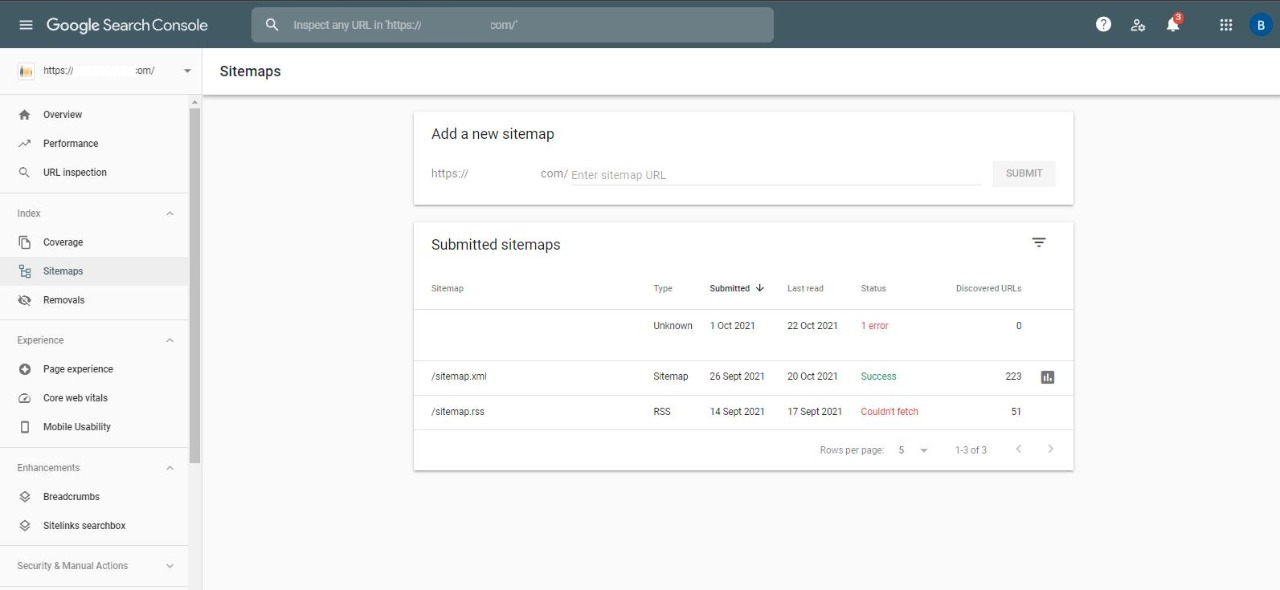Collapse the Enhancements section
The image size is (1280, 590).
point(169,468)
